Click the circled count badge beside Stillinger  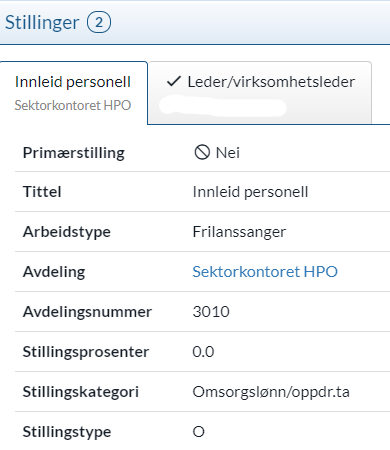99,22
